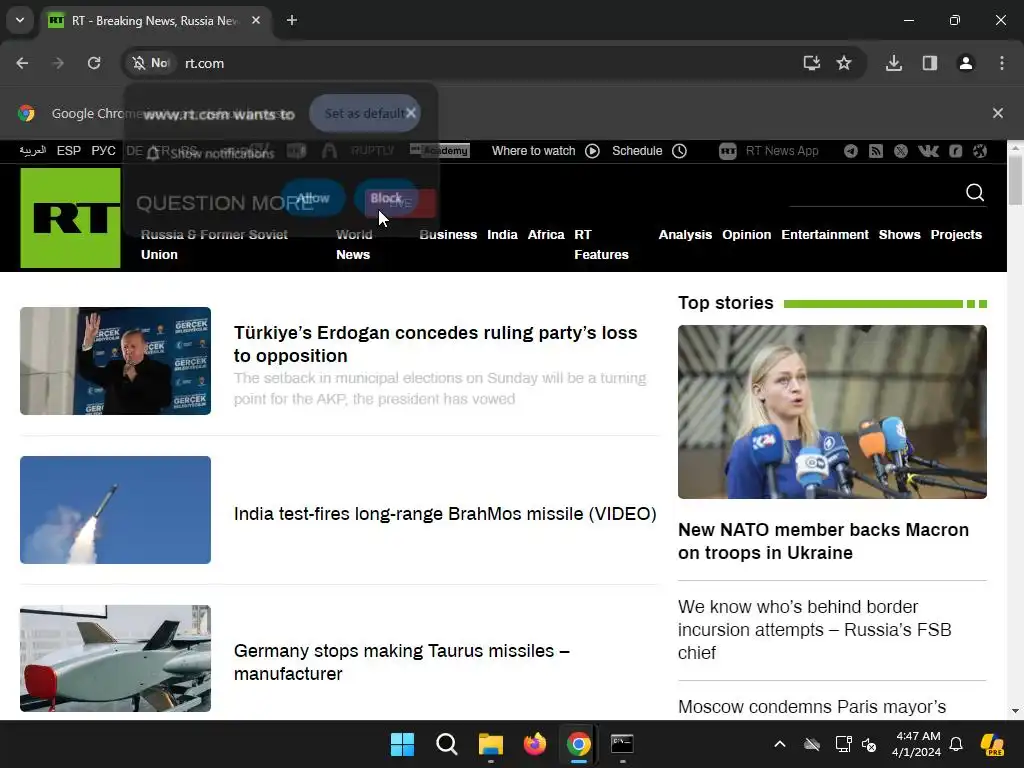
Task: Open Germany stops making Taurus missiles article
Action: coord(402,662)
